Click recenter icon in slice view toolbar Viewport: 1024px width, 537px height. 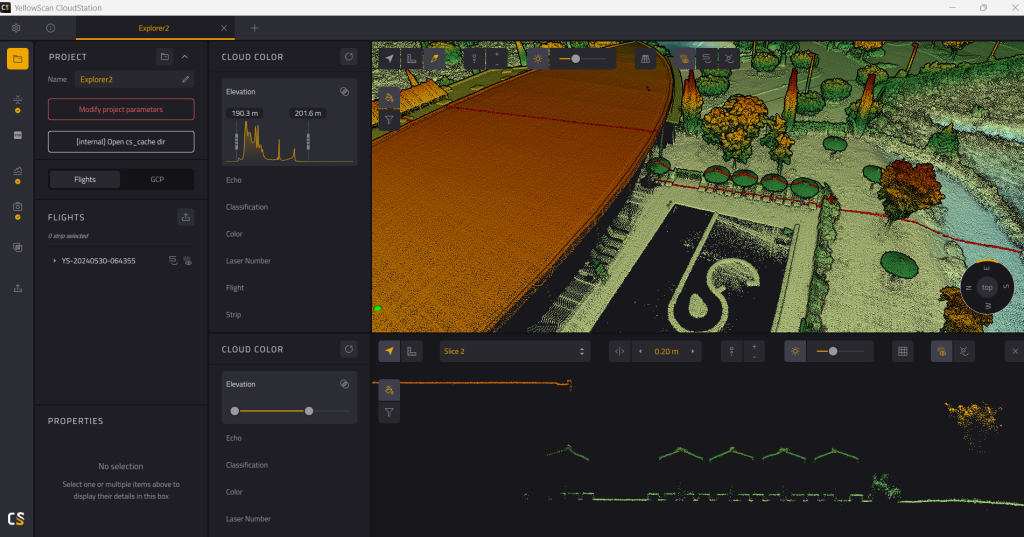(x=964, y=351)
